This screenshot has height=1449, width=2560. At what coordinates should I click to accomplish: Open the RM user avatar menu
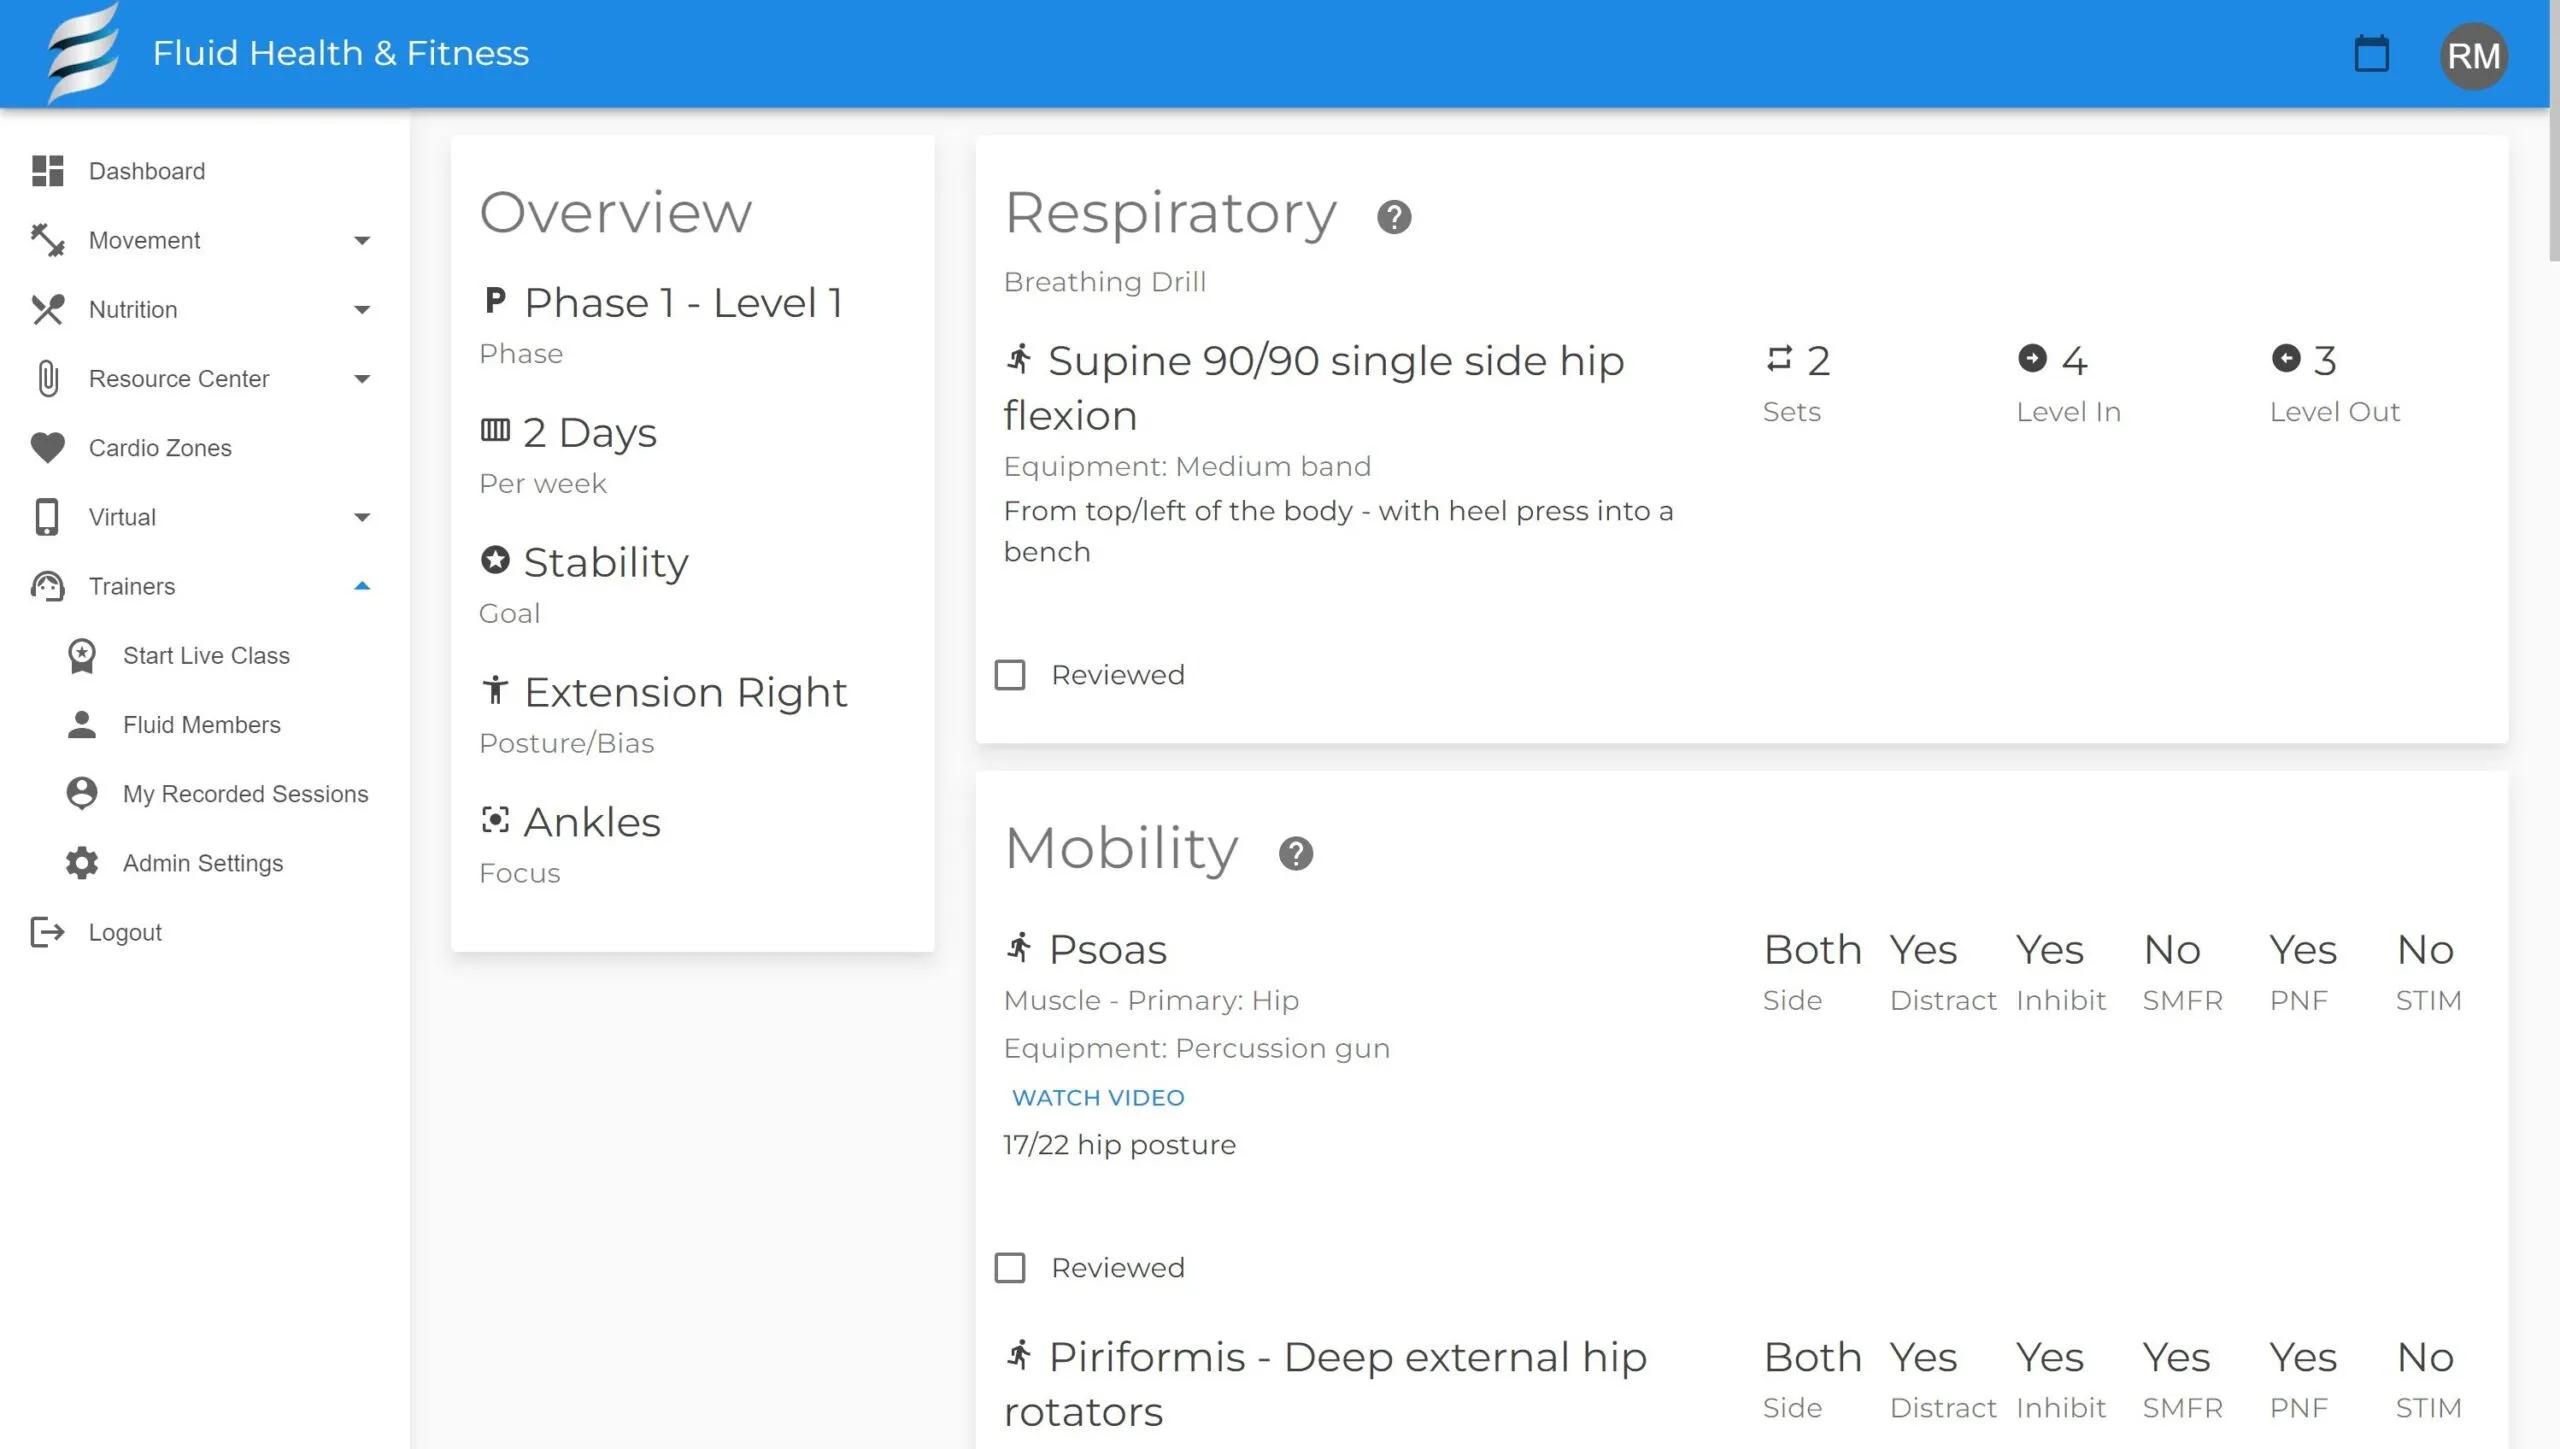[x=2473, y=56]
